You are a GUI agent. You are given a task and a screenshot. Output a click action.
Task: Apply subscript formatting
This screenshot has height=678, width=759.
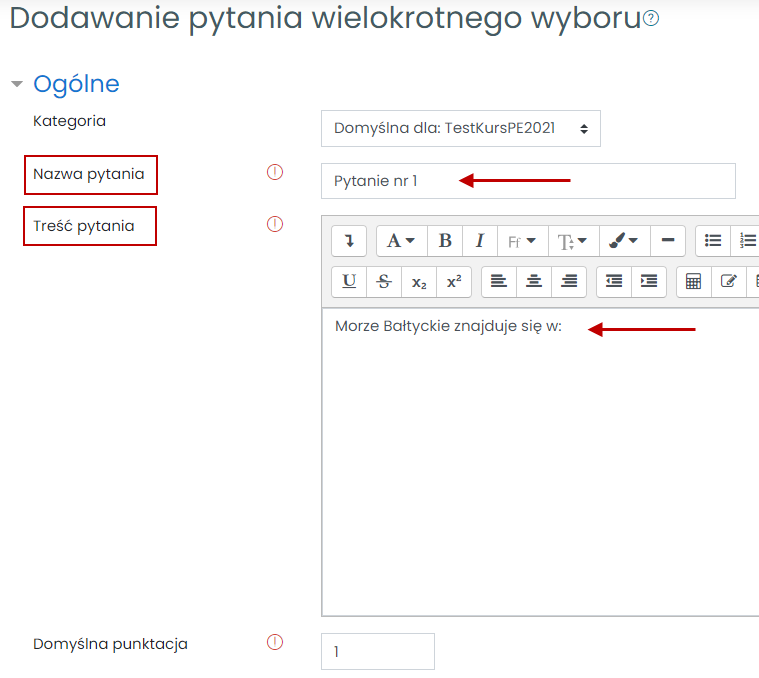point(419,282)
